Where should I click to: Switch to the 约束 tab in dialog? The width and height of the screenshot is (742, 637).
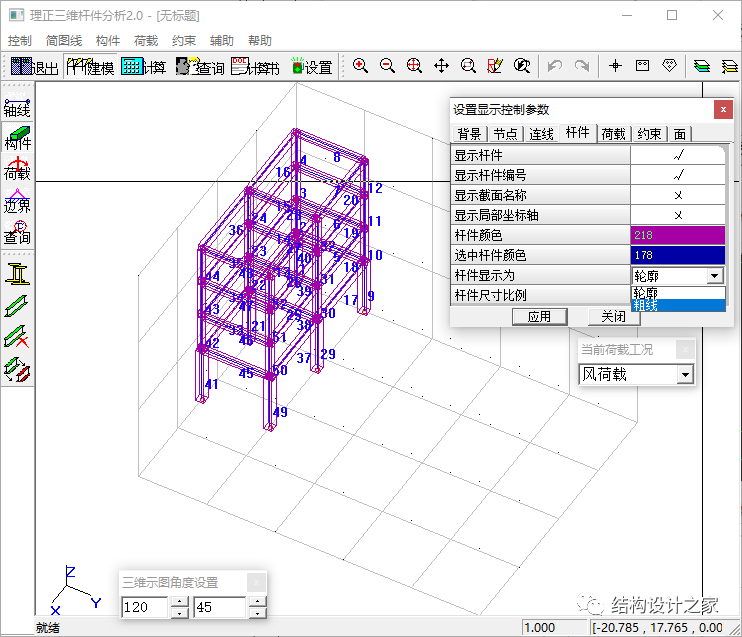[649, 134]
